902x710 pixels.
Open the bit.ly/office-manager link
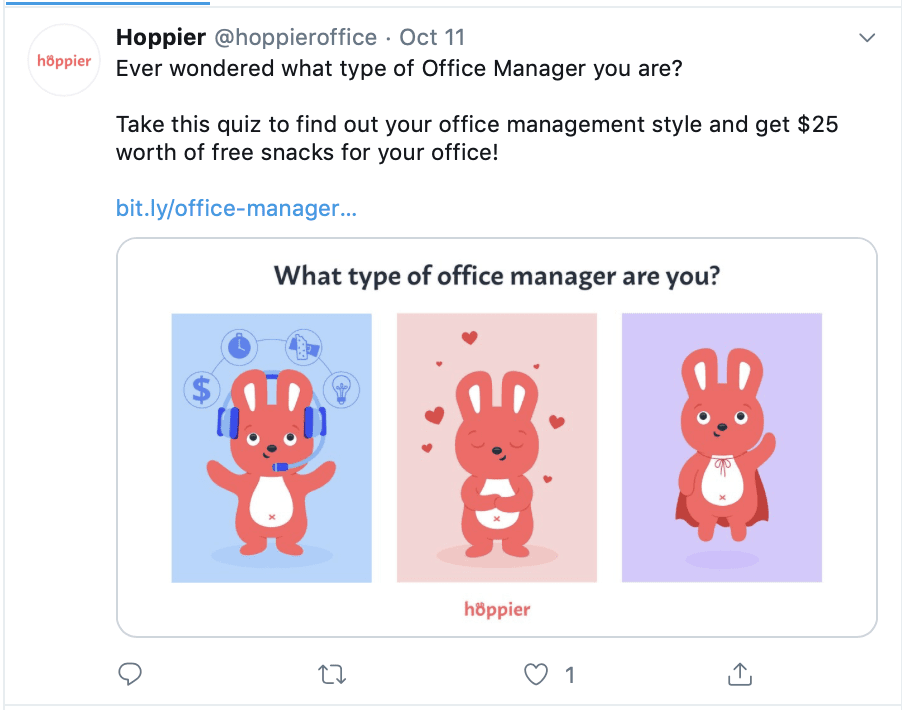(x=236, y=208)
